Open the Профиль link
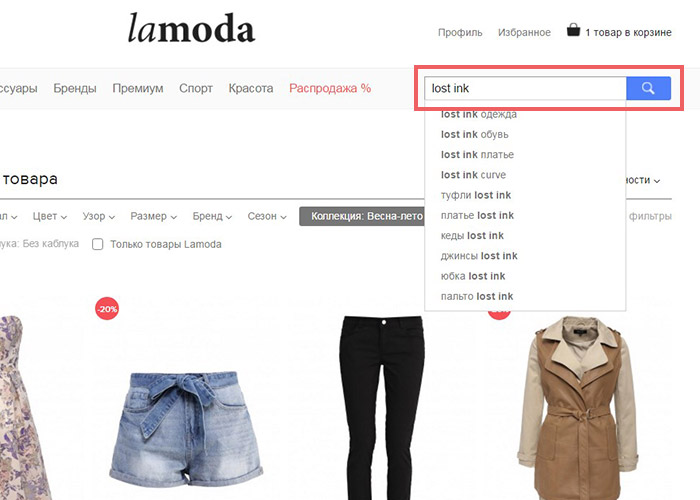The image size is (700, 500). [460, 32]
